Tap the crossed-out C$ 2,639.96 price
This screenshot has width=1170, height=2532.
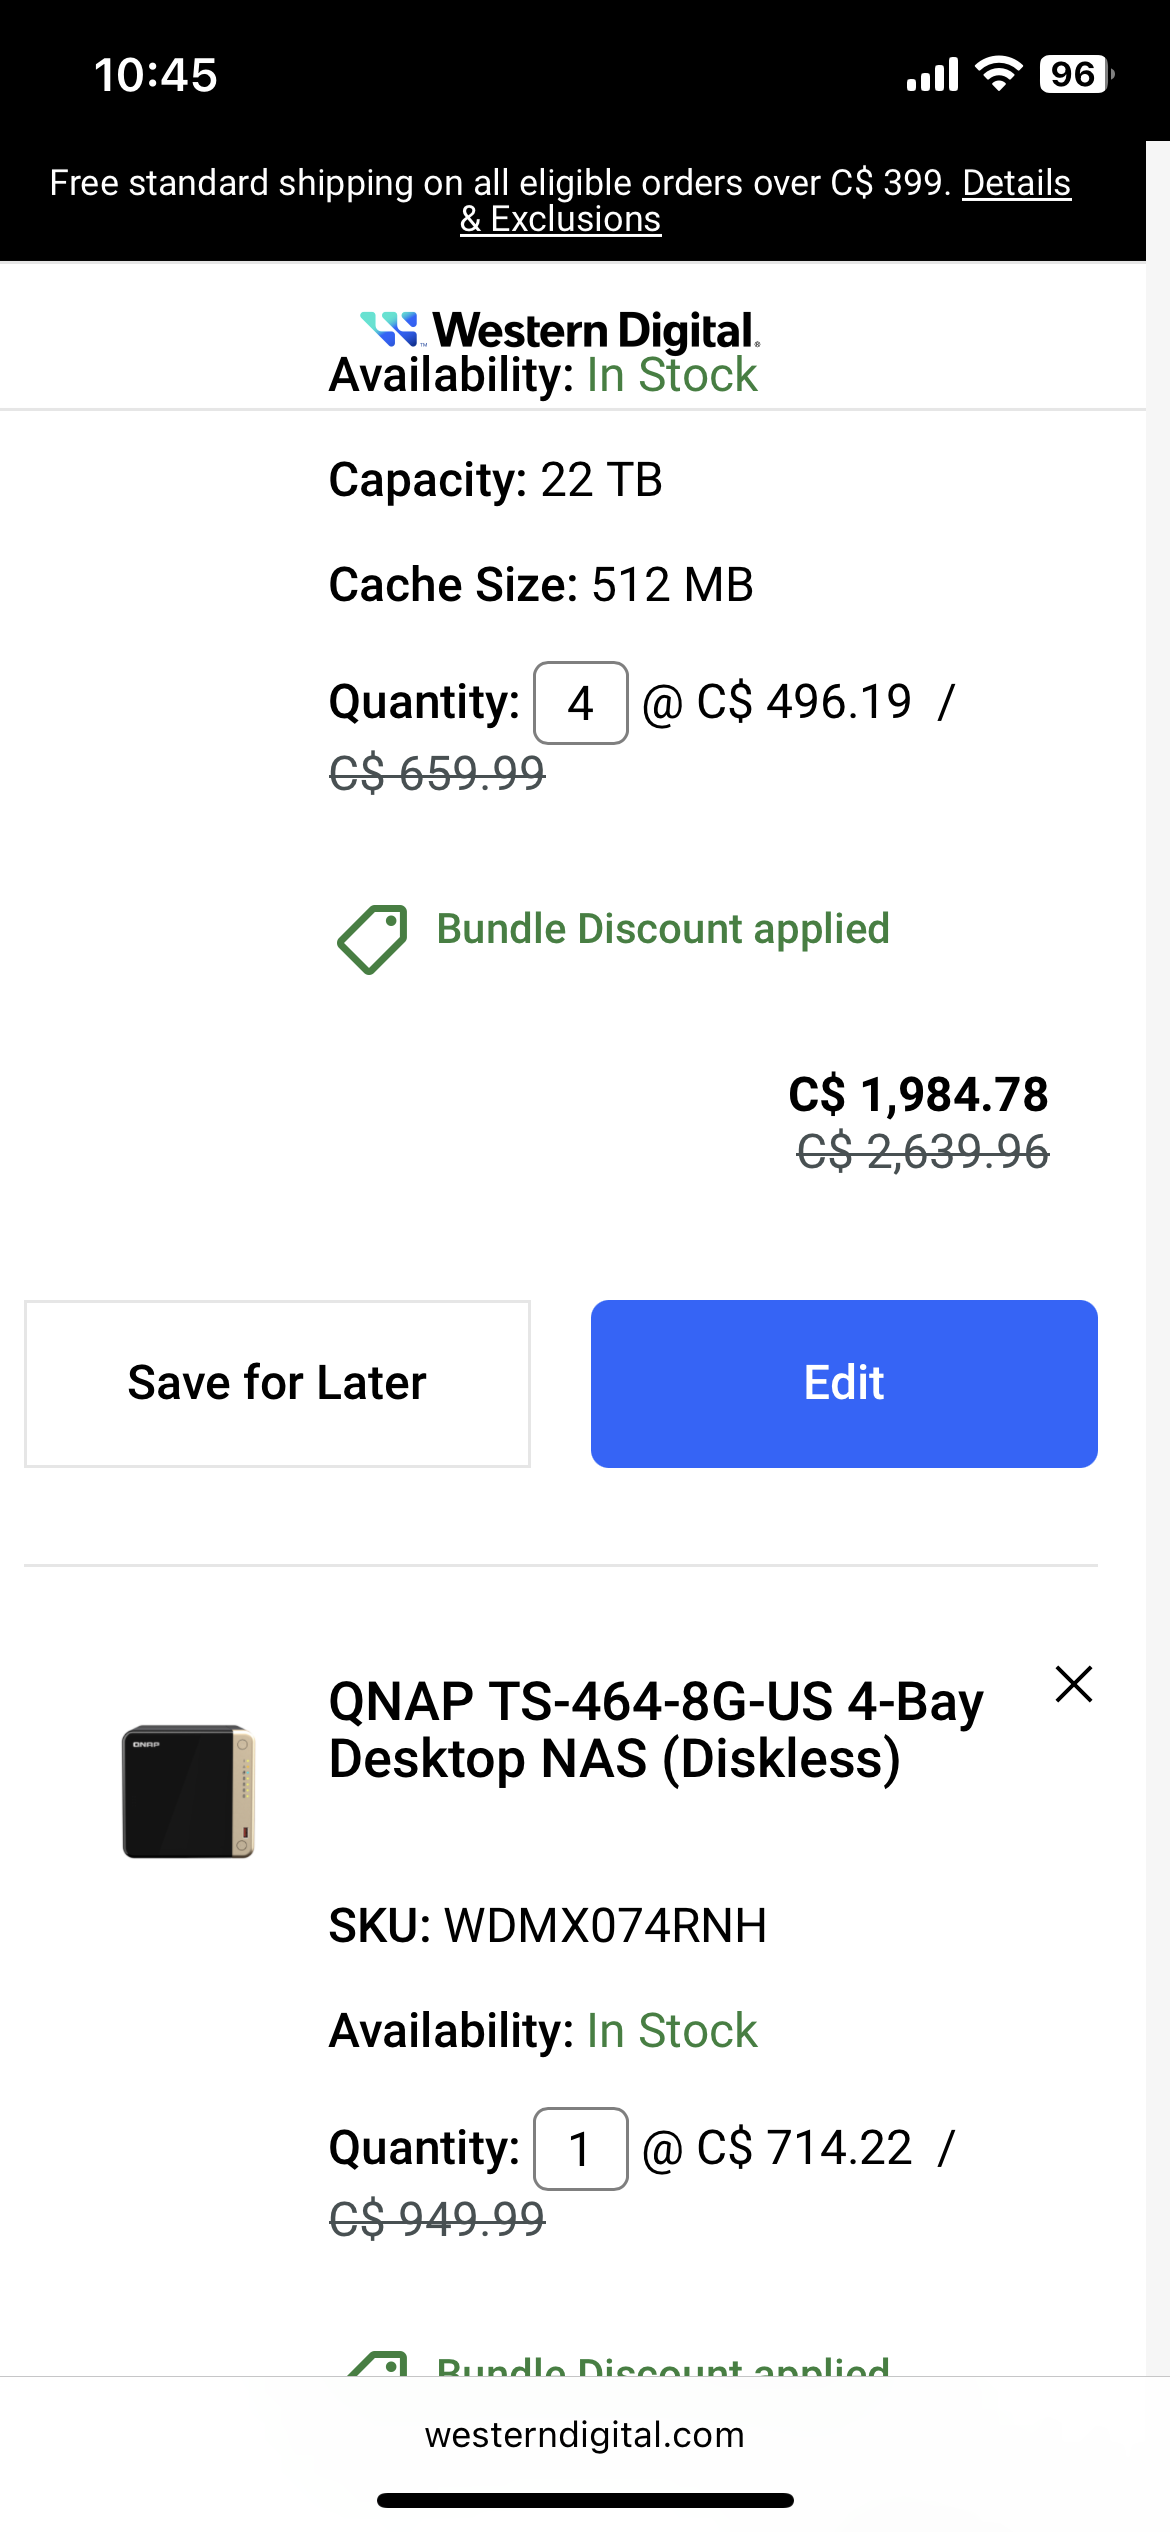click(922, 1152)
